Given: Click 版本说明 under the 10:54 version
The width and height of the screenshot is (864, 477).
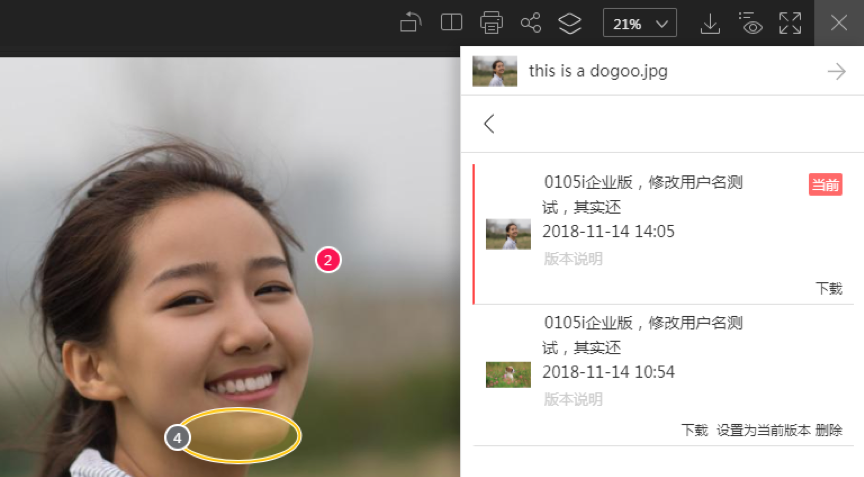Looking at the screenshot, I should point(573,399).
